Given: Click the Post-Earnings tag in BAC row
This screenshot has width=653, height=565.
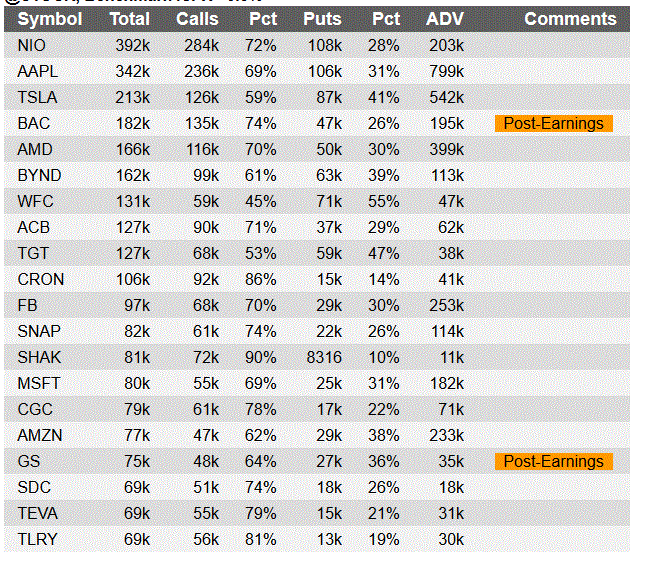Looking at the screenshot, I should (x=553, y=124).
